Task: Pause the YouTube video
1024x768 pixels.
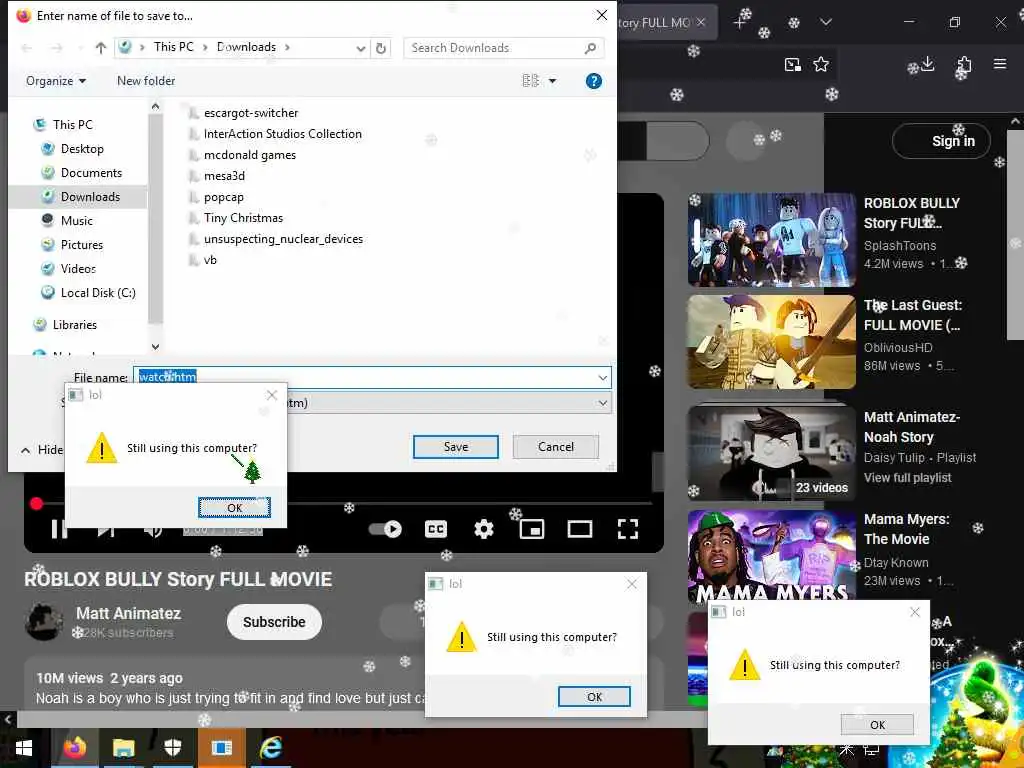Action: tap(59, 529)
